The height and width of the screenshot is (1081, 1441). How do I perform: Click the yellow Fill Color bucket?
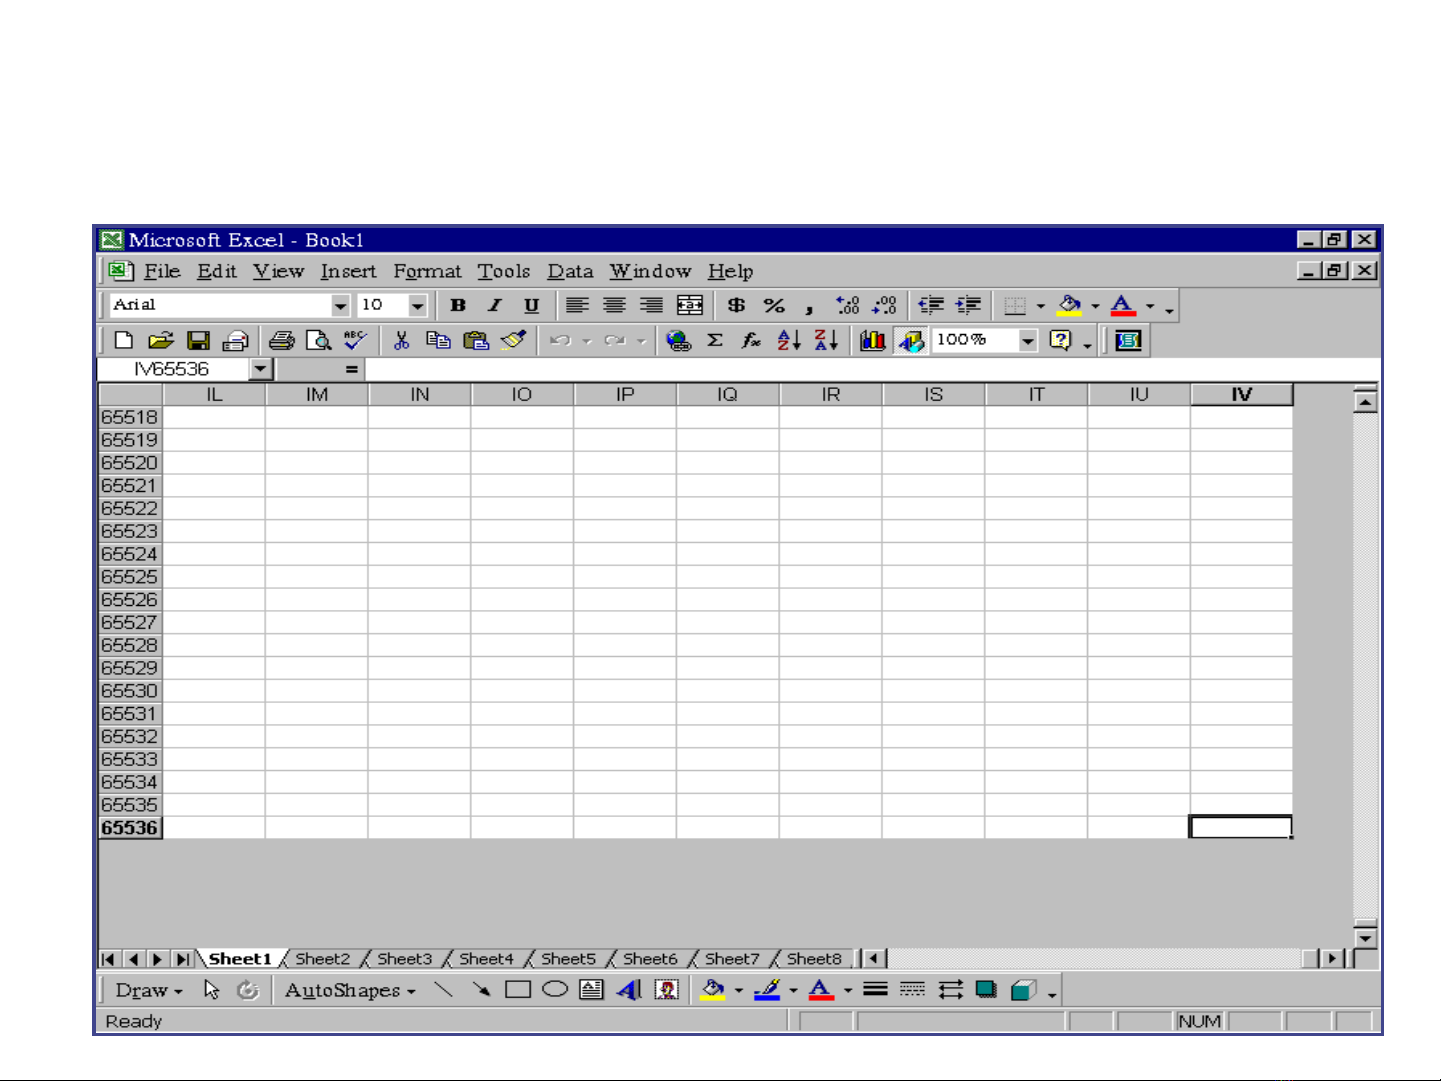coord(1069,306)
